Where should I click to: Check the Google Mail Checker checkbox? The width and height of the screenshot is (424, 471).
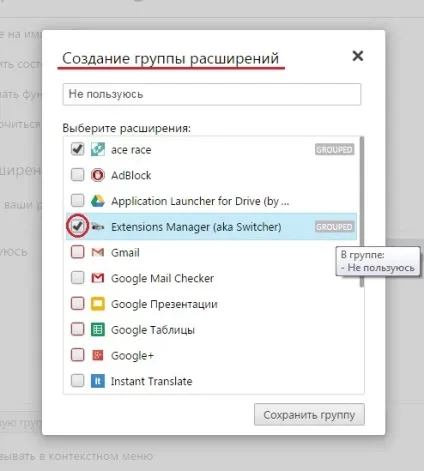78,277
